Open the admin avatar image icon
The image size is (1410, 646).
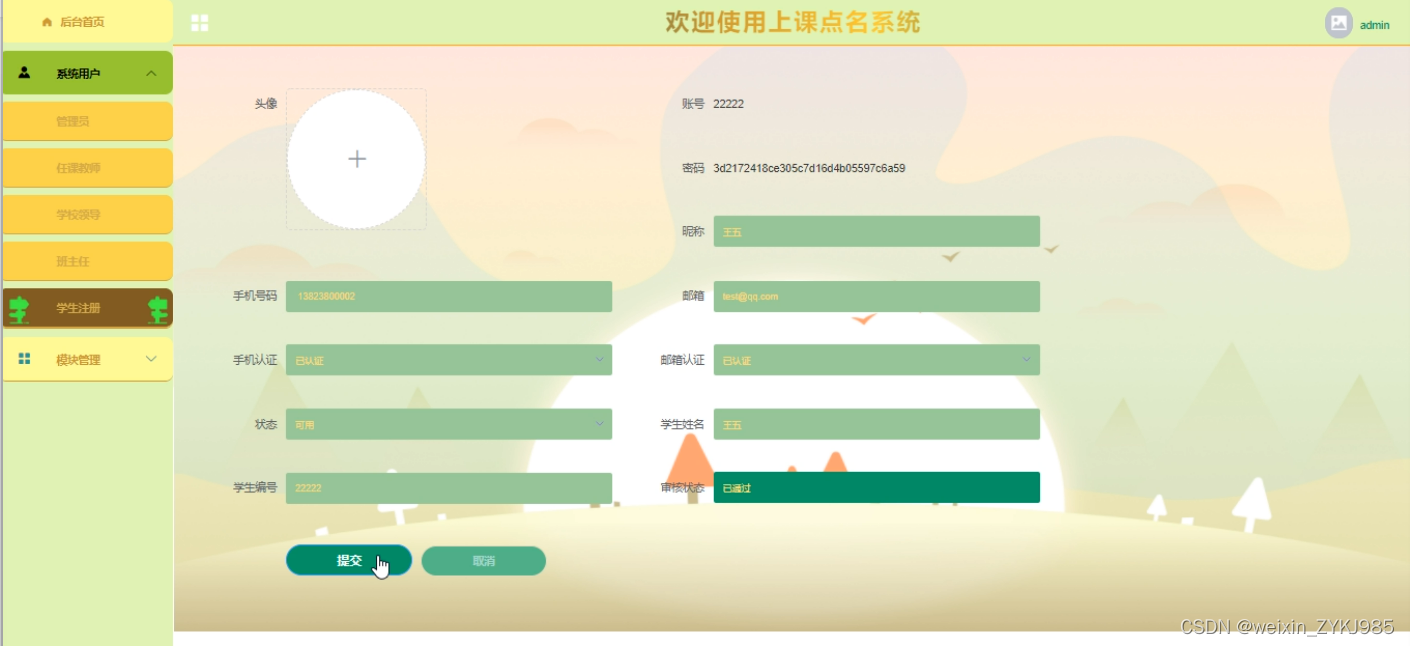click(x=1339, y=23)
